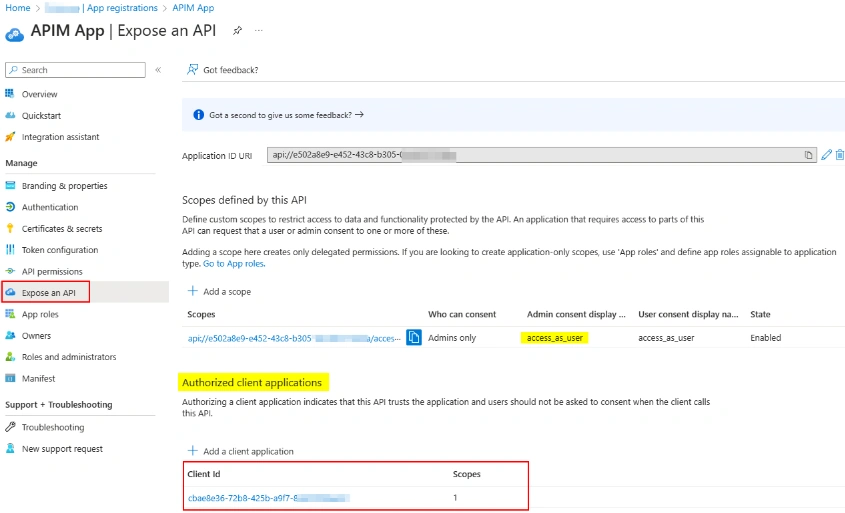Click highlighted access_as_user admin consent name
845x513 pixels.
point(555,338)
